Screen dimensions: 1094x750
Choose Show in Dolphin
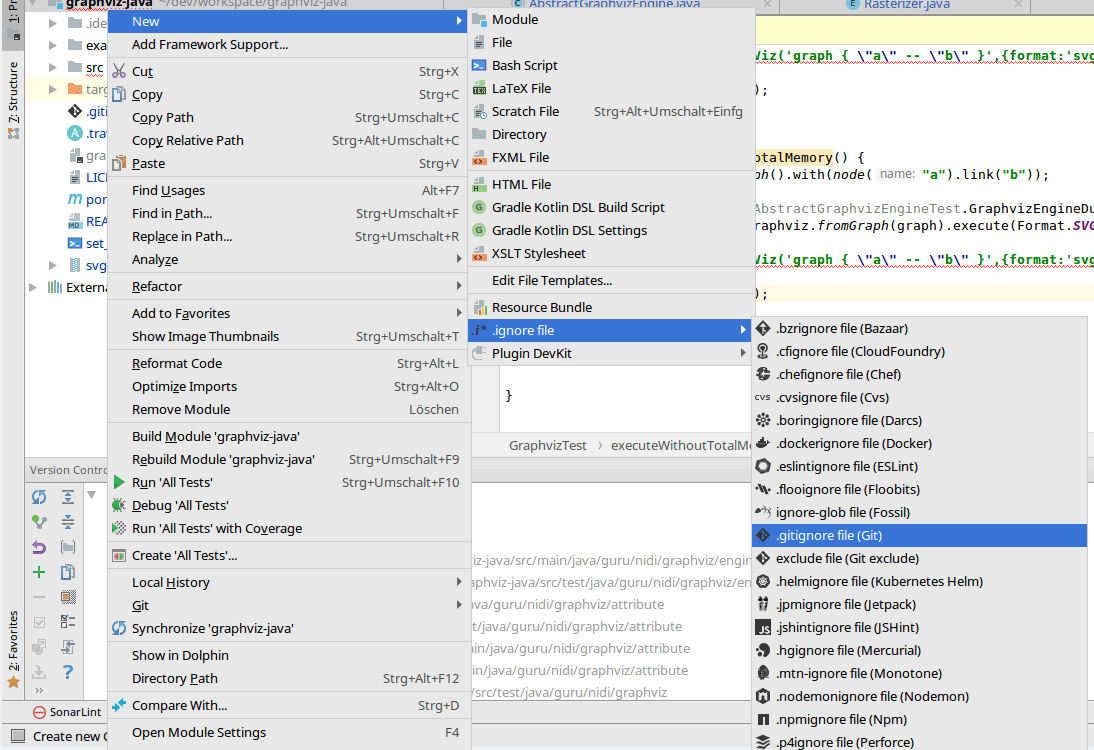(289, 655)
